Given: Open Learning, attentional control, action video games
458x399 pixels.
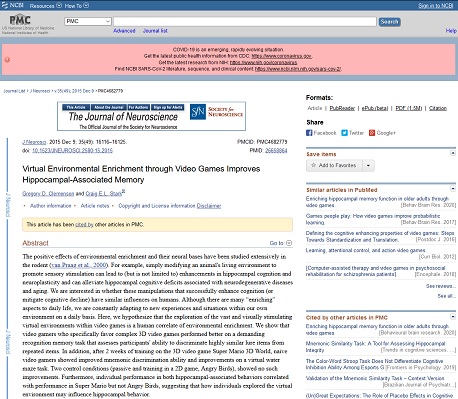Looking at the screenshot, I should point(366,250).
